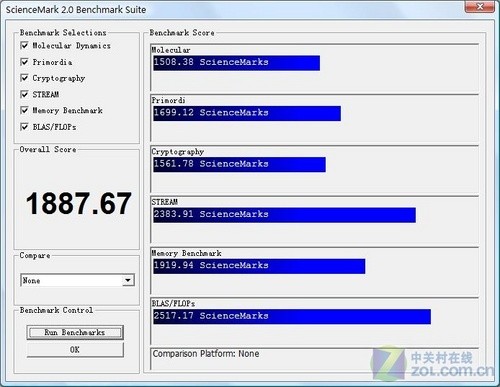
Task: Uncheck the Molecular Dynamics checkbox
Action: click(24, 45)
